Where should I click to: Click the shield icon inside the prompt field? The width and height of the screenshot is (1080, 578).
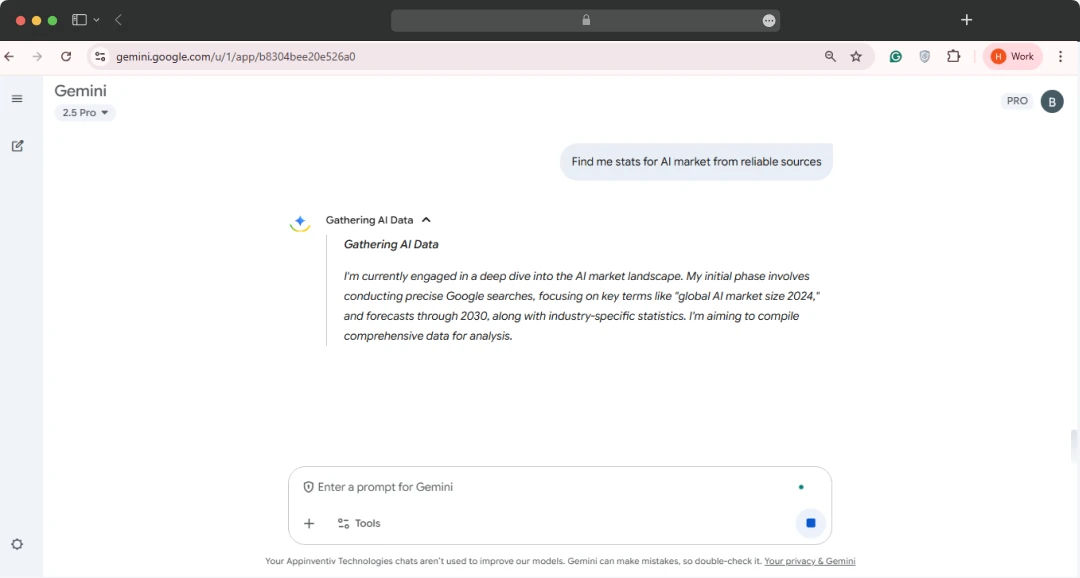point(309,487)
